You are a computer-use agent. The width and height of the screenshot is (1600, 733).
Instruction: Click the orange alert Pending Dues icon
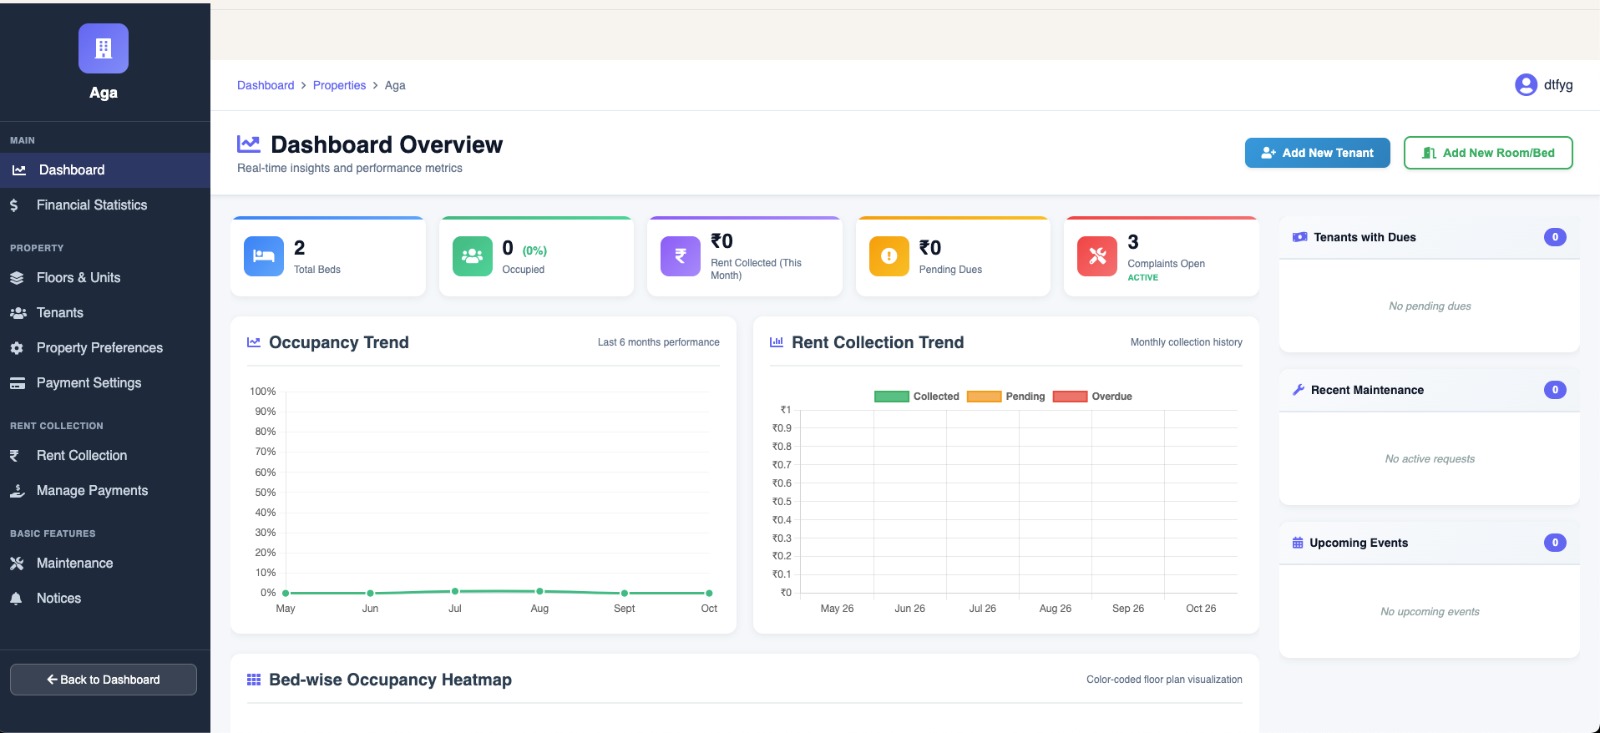click(889, 256)
